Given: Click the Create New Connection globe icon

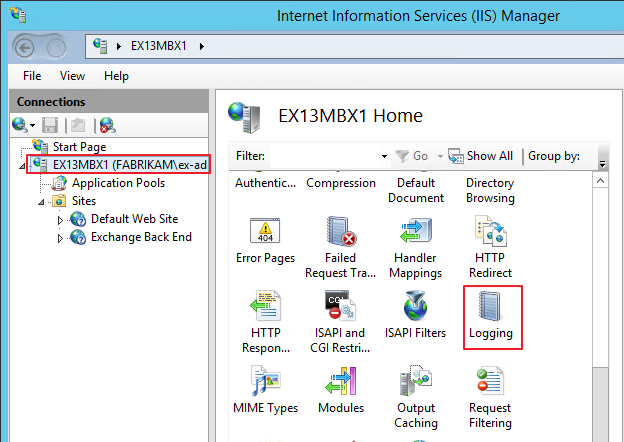Looking at the screenshot, I should [x=20, y=125].
